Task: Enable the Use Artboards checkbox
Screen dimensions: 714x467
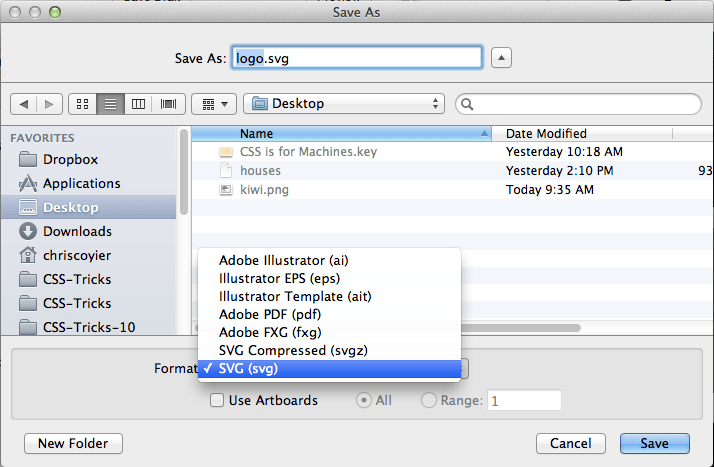Action: tap(216, 401)
